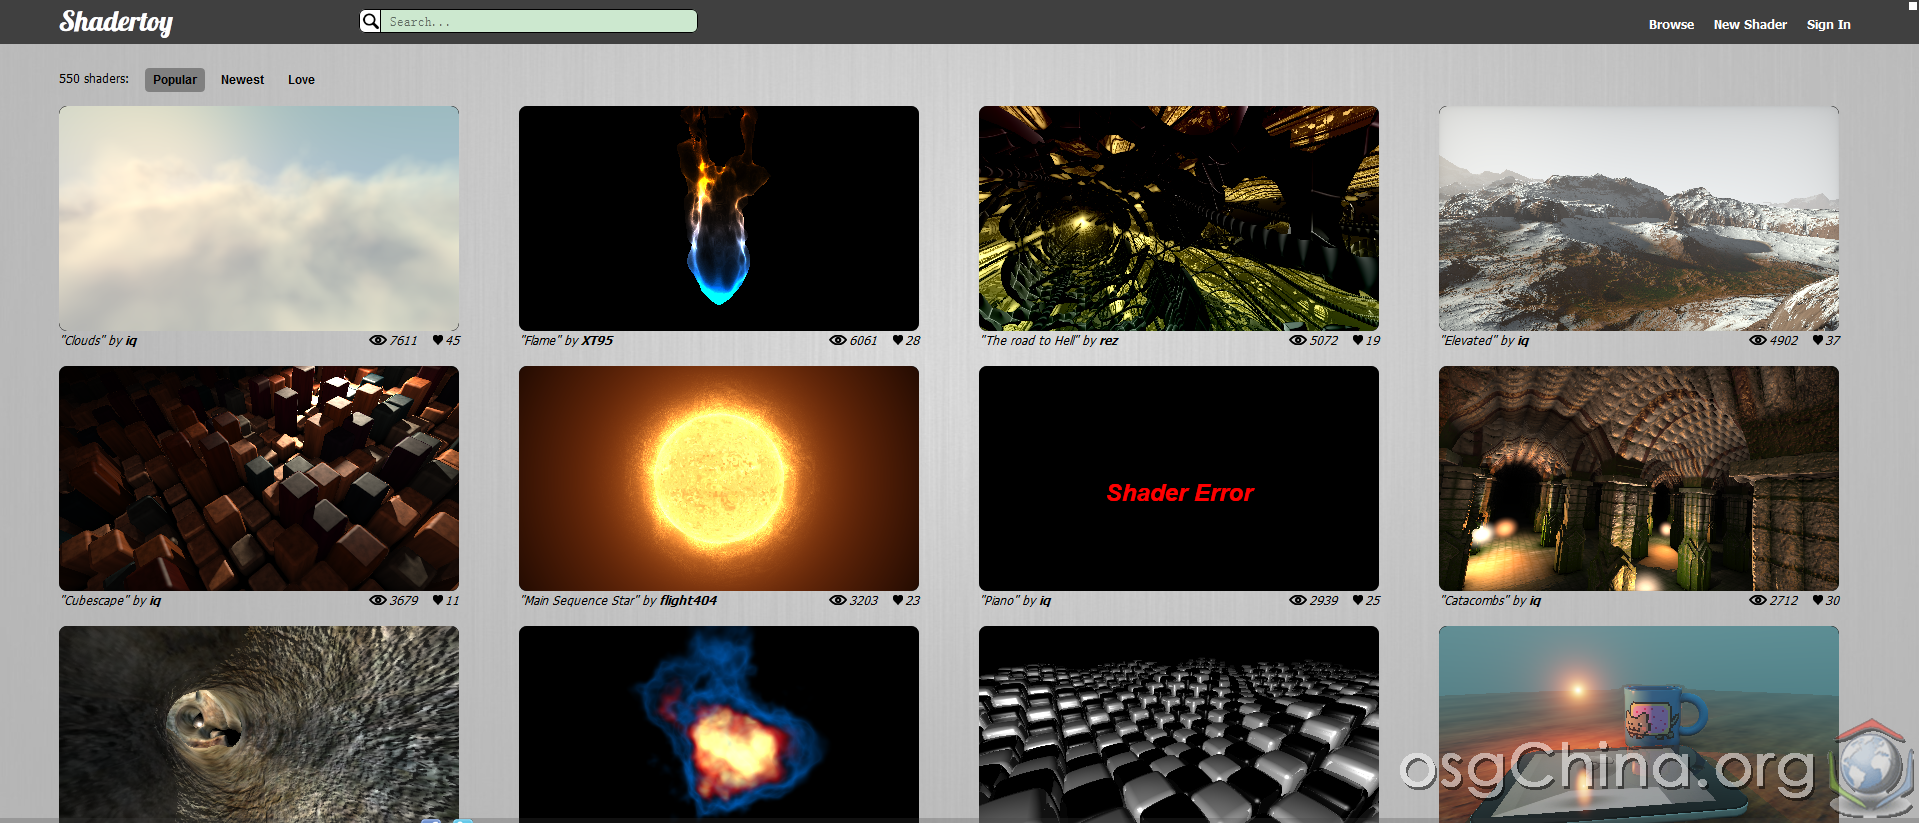1919x823 pixels.
Task: Open the Cubescape shader thumbnail
Action: coord(259,478)
